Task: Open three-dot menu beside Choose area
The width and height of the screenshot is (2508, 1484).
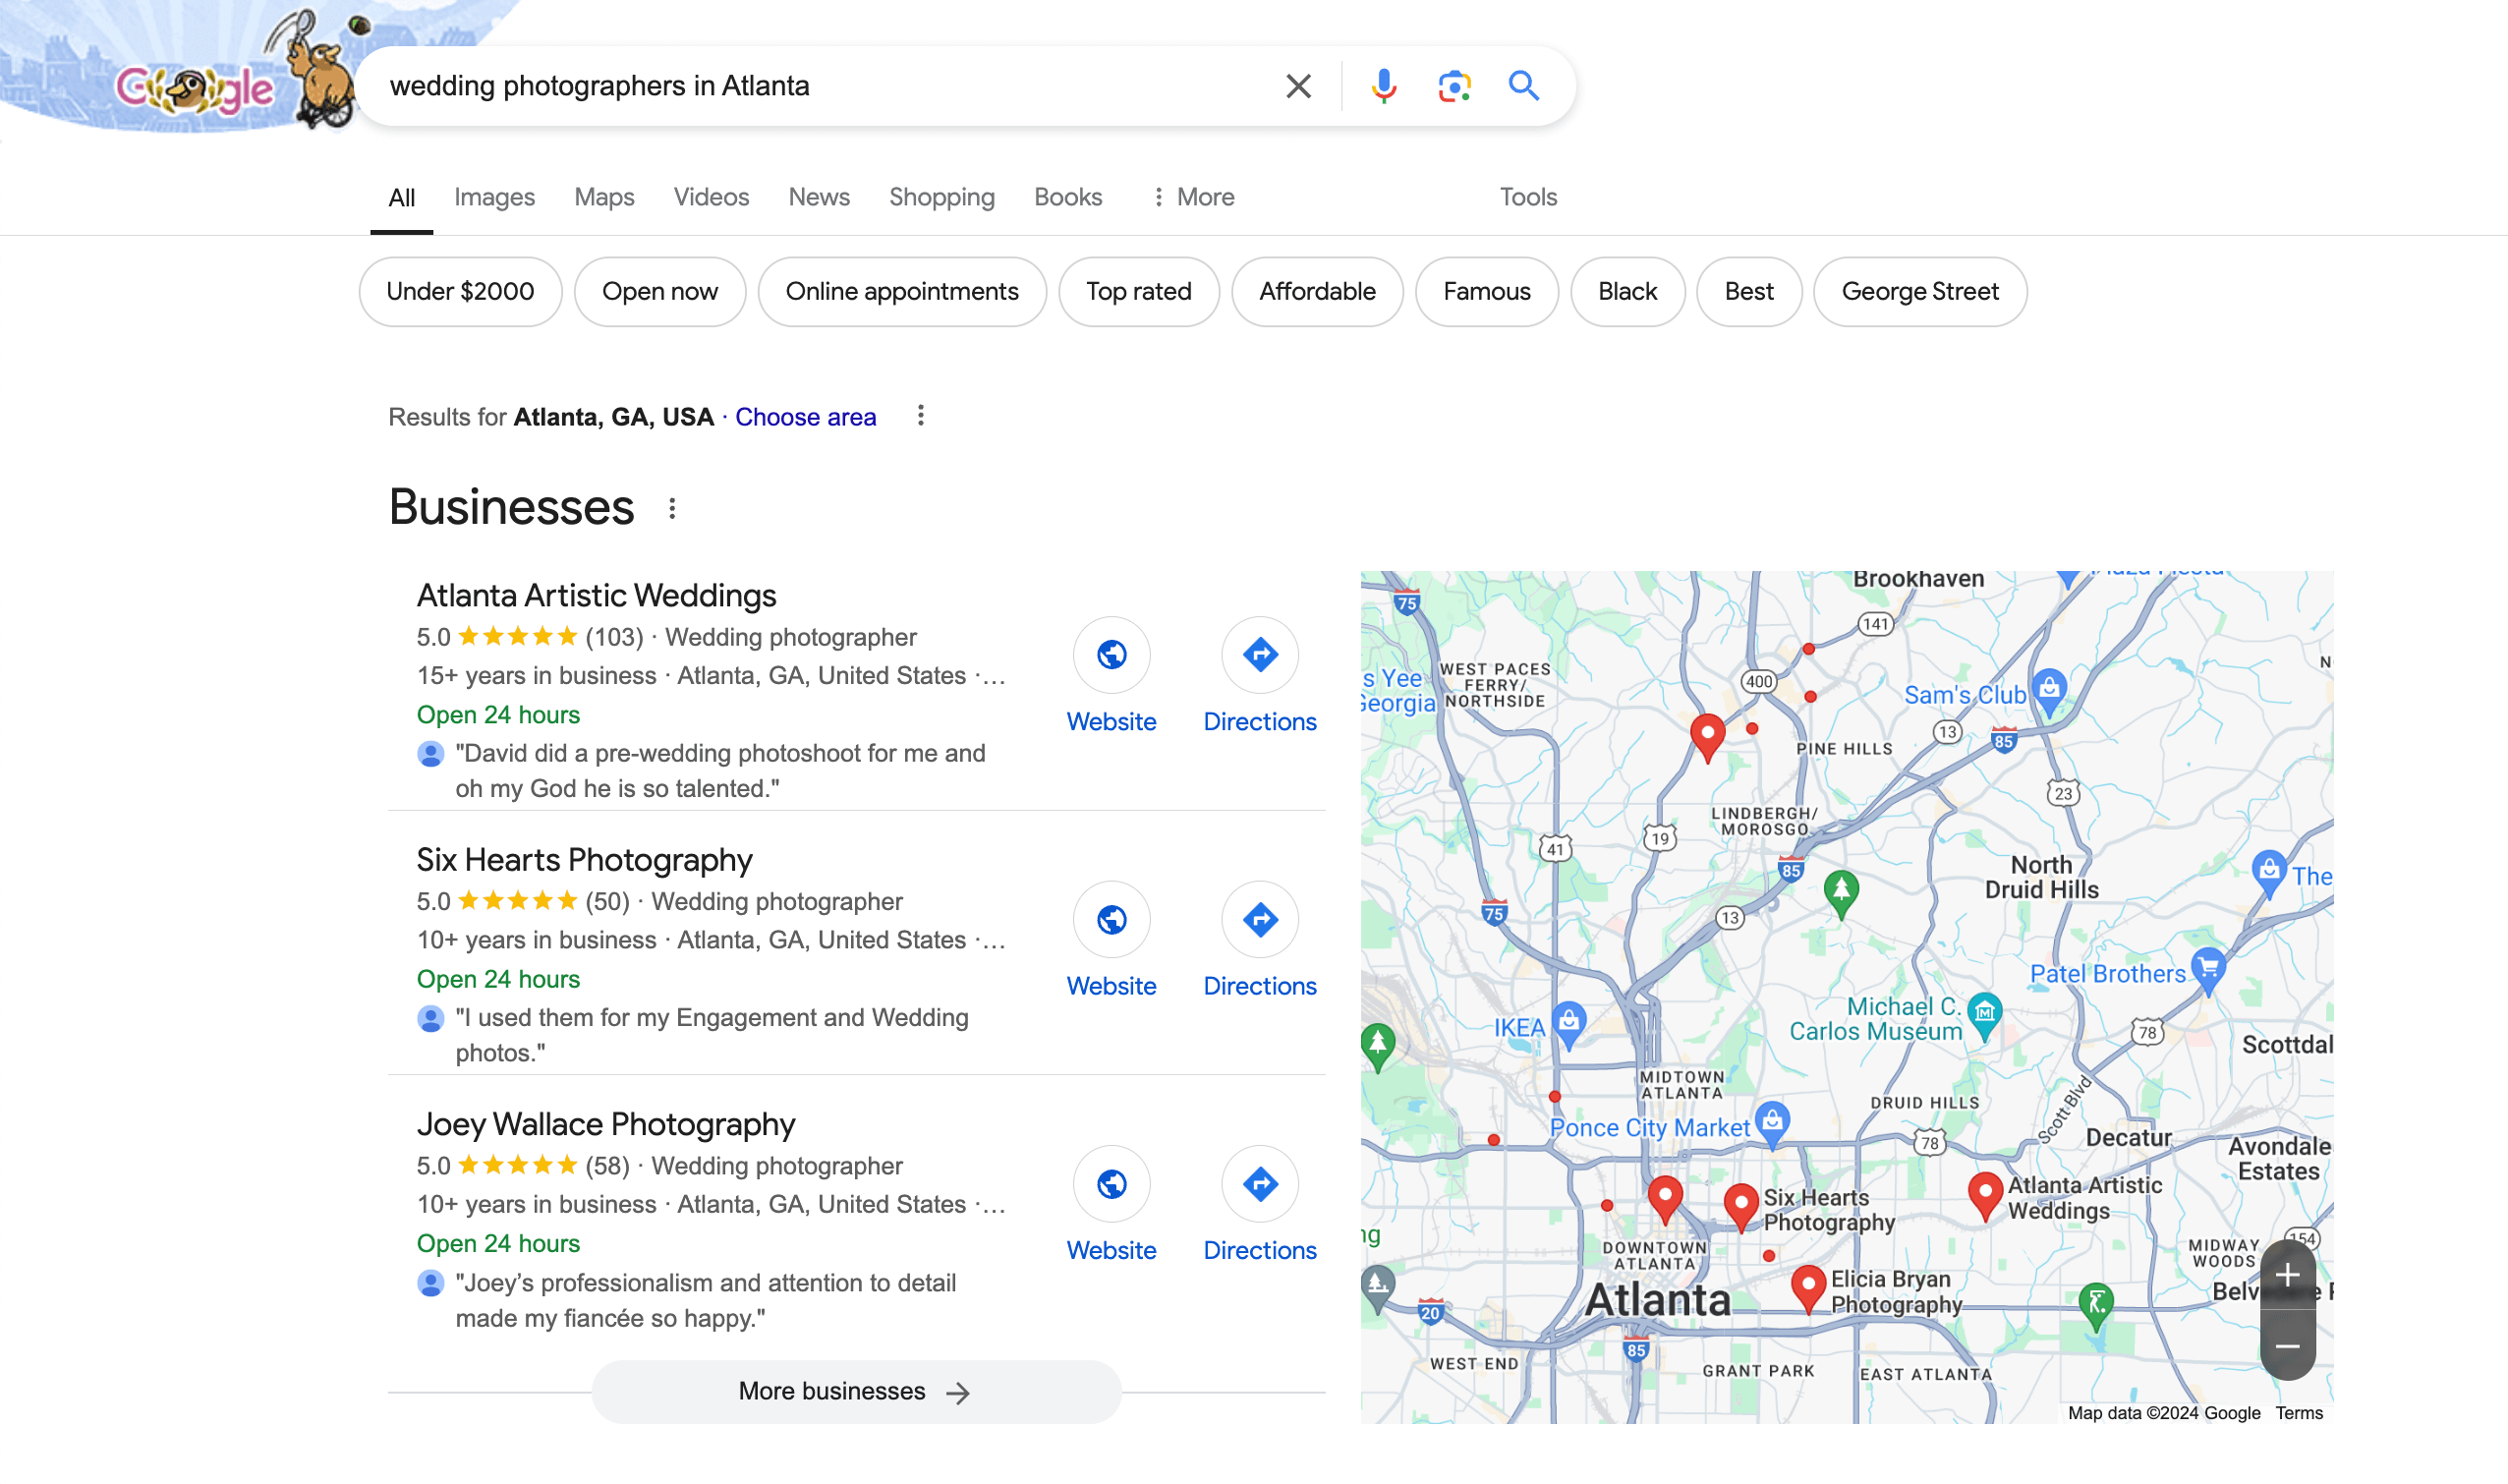Action: tap(920, 416)
